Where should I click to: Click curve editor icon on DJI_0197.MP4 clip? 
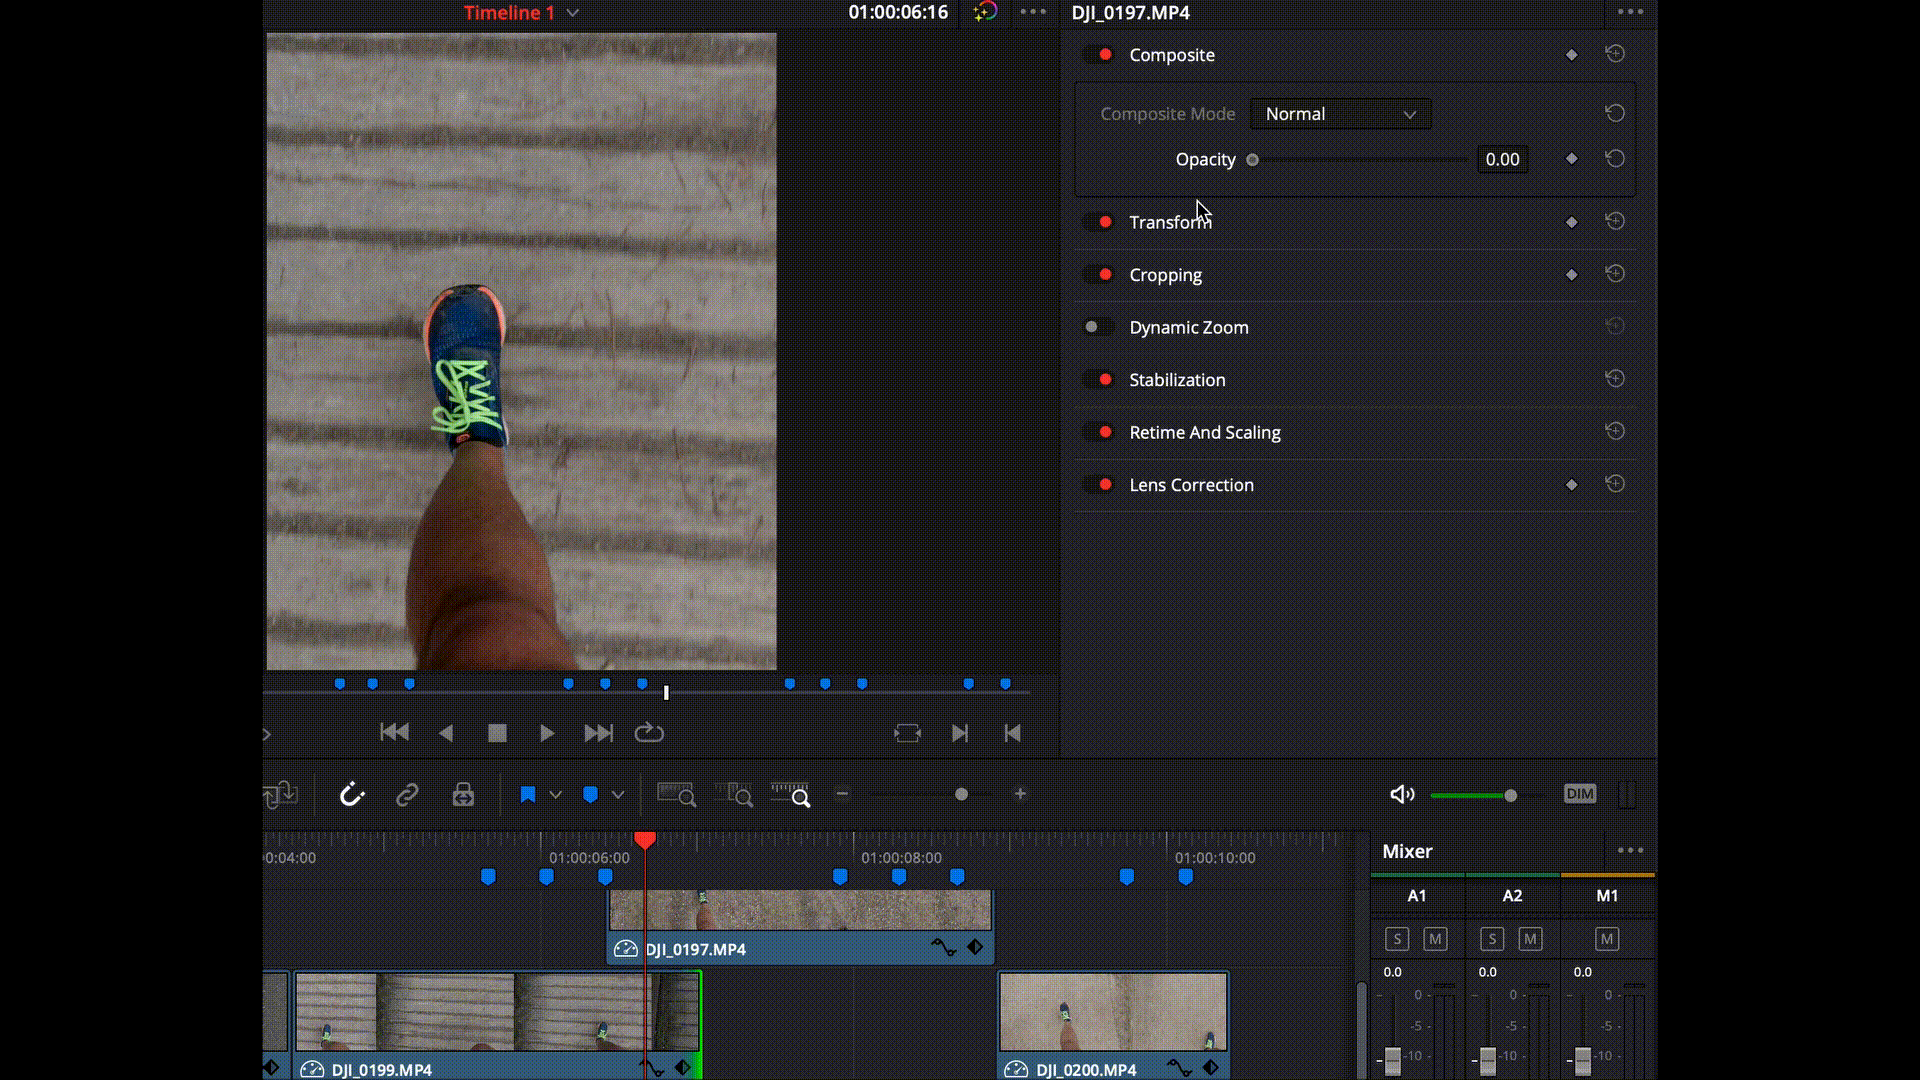click(x=943, y=947)
